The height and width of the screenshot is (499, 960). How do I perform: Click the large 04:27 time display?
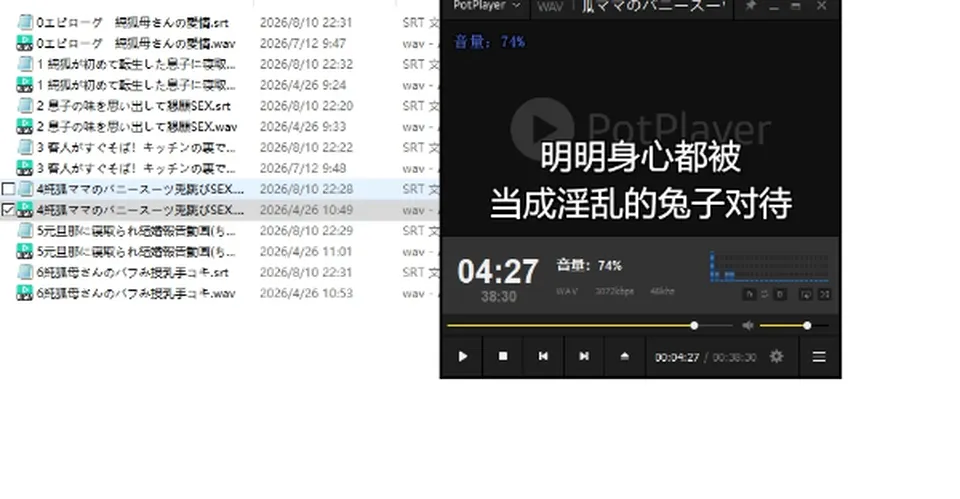click(498, 271)
